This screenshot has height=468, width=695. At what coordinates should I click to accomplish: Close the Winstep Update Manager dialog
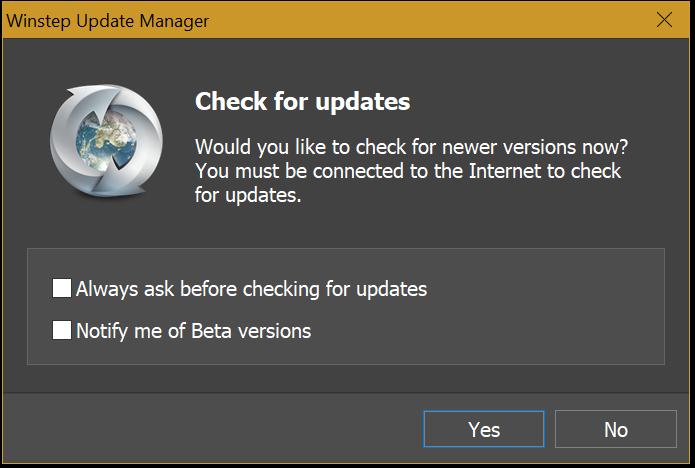click(x=664, y=20)
